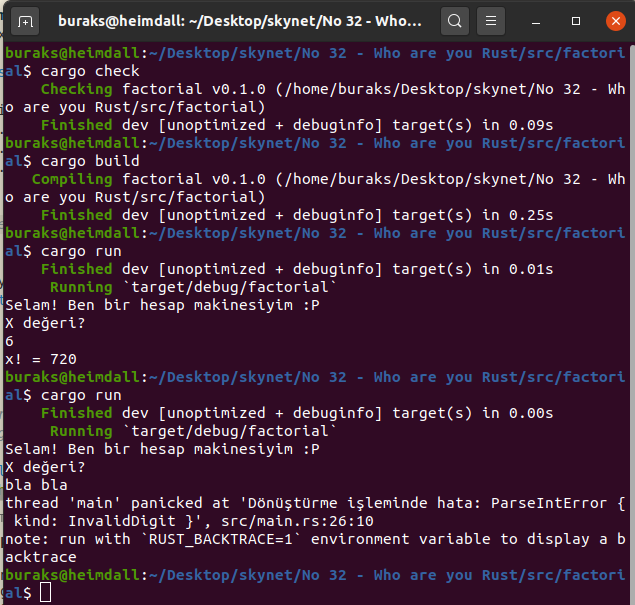Click the line ending 'in 0.25s'
This screenshot has width=635, height=605.
tap(297, 215)
